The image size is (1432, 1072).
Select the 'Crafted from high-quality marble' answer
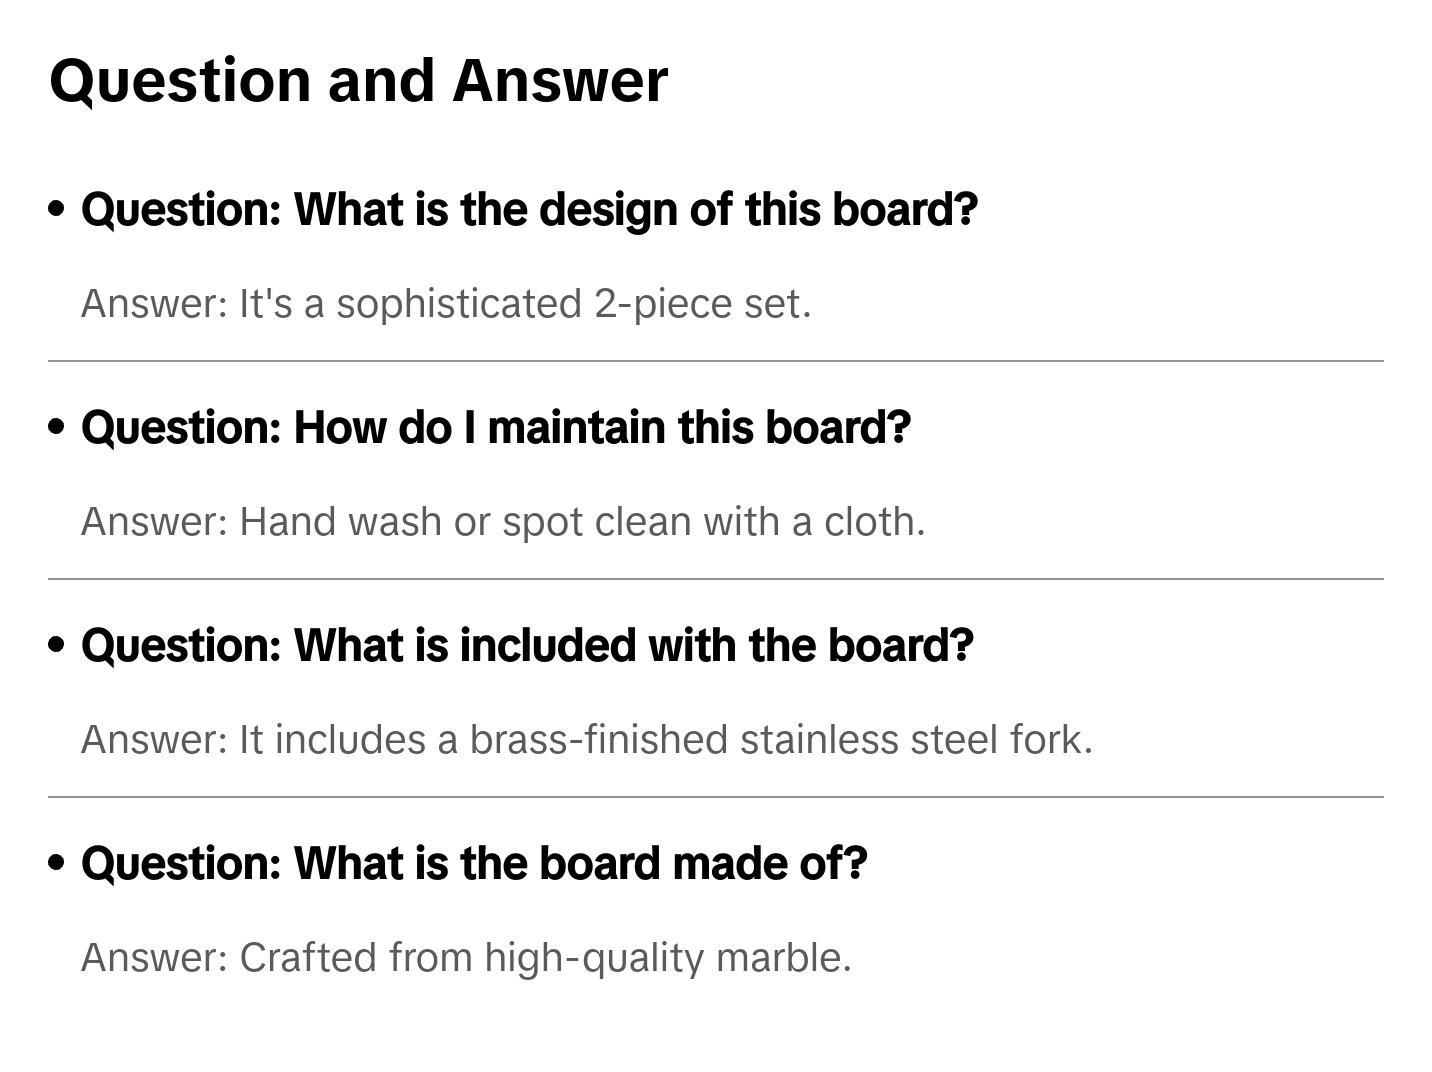click(466, 958)
